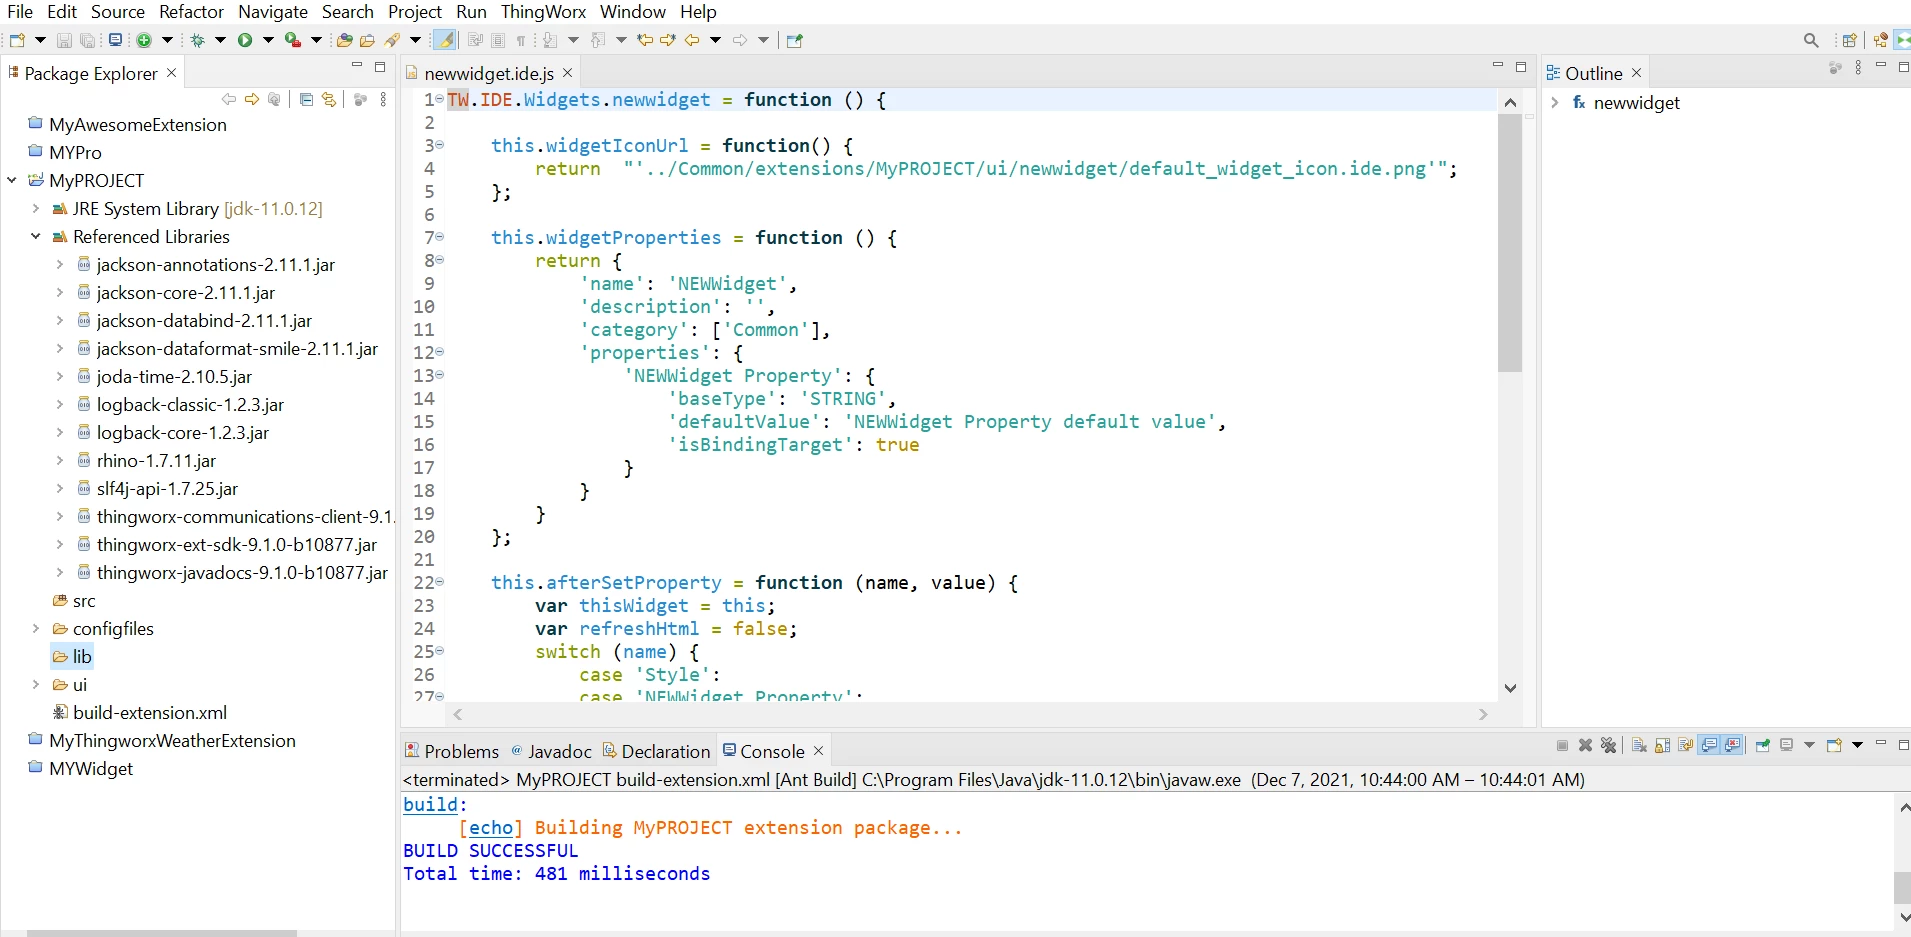Select build-extension.xml in Package Explorer
This screenshot has width=1911, height=937.
(x=150, y=713)
